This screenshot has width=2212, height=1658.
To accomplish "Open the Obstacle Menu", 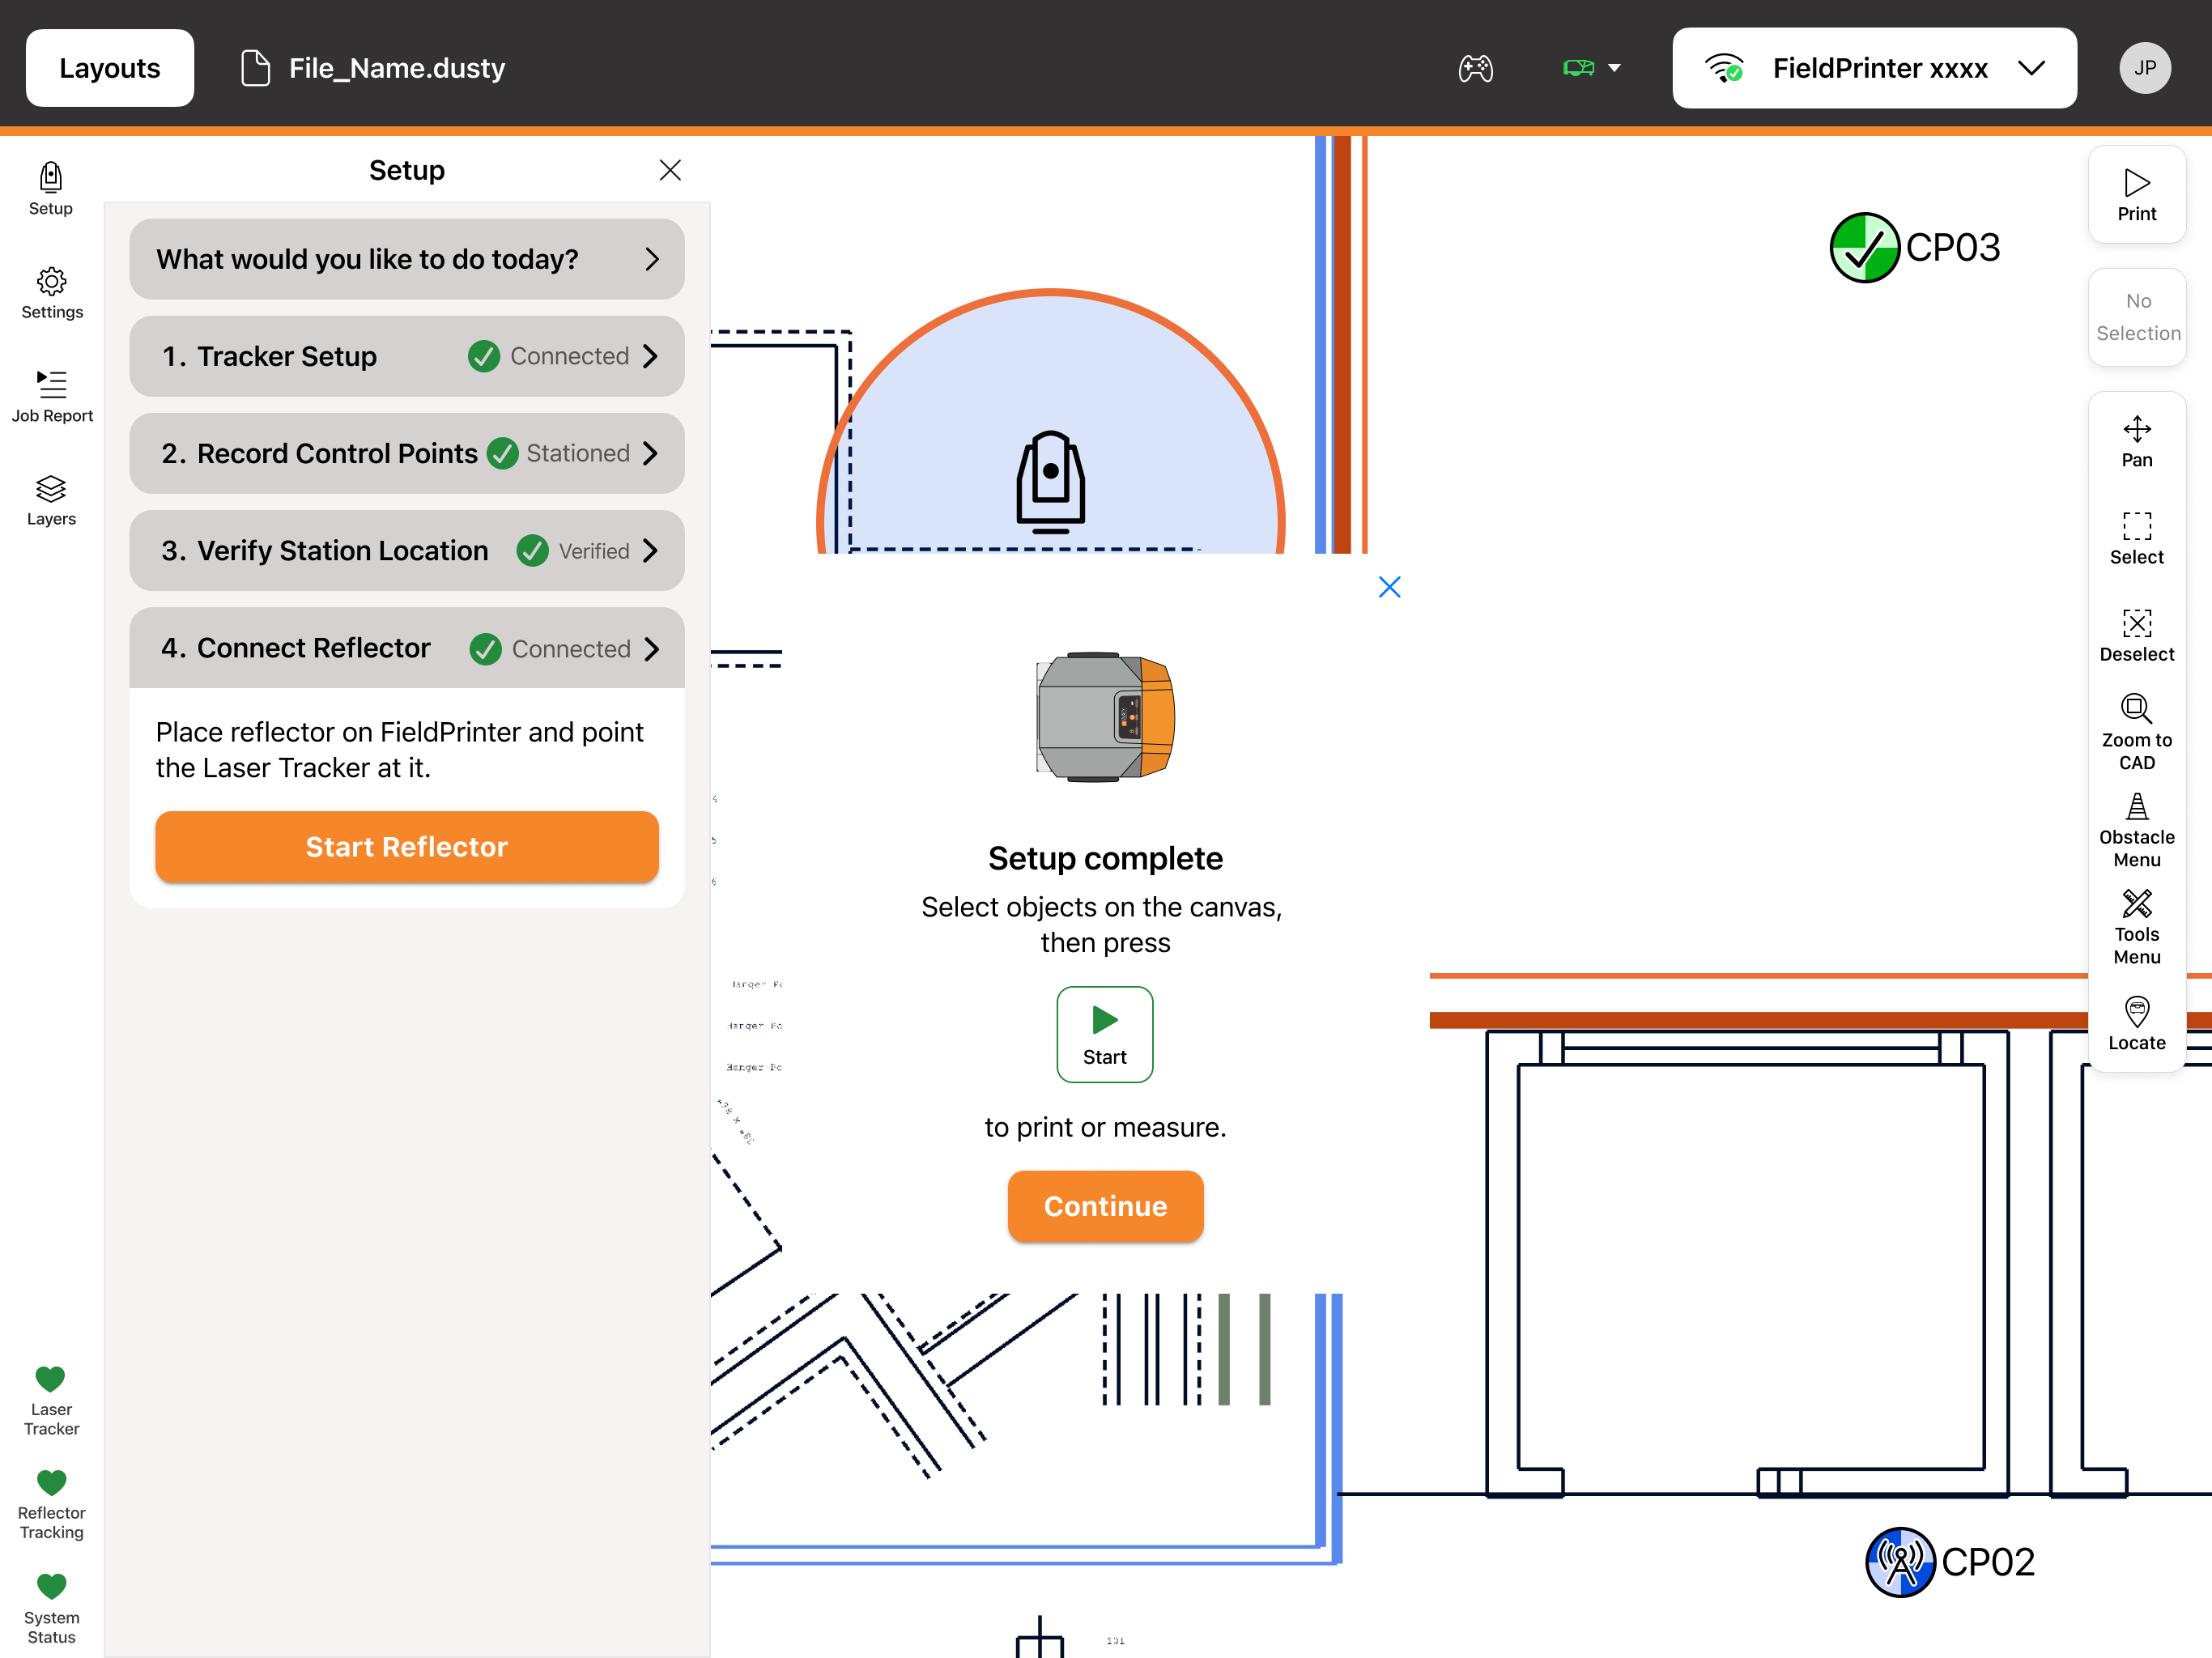I will (x=2136, y=830).
